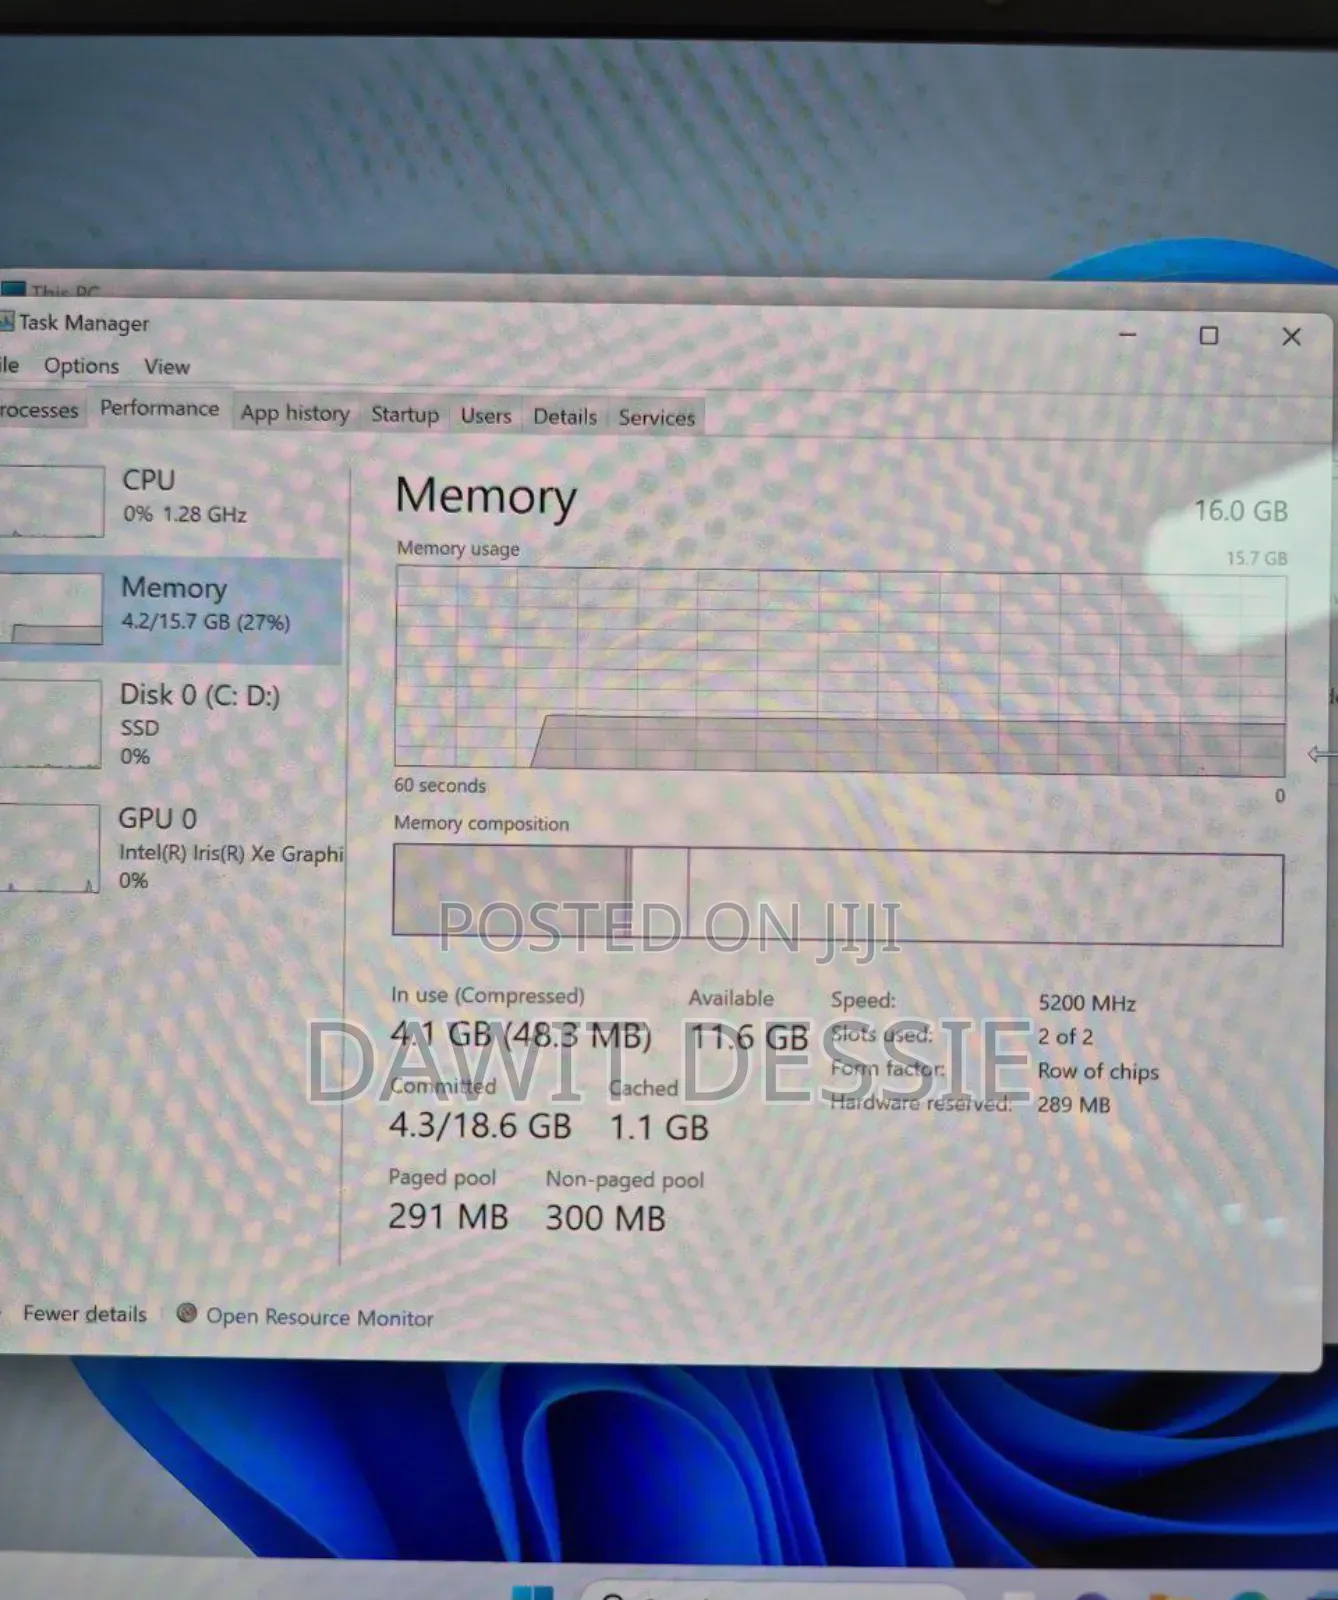Click the 289 MB hardware reserved value
Image resolution: width=1338 pixels, height=1600 pixels.
point(1073,1105)
